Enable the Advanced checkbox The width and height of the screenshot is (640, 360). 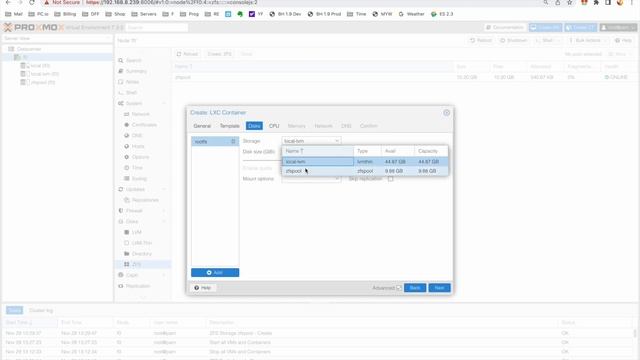coord(399,288)
